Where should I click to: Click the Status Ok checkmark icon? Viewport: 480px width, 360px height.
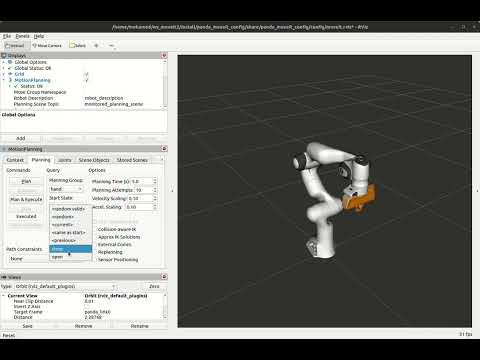(x=16, y=86)
